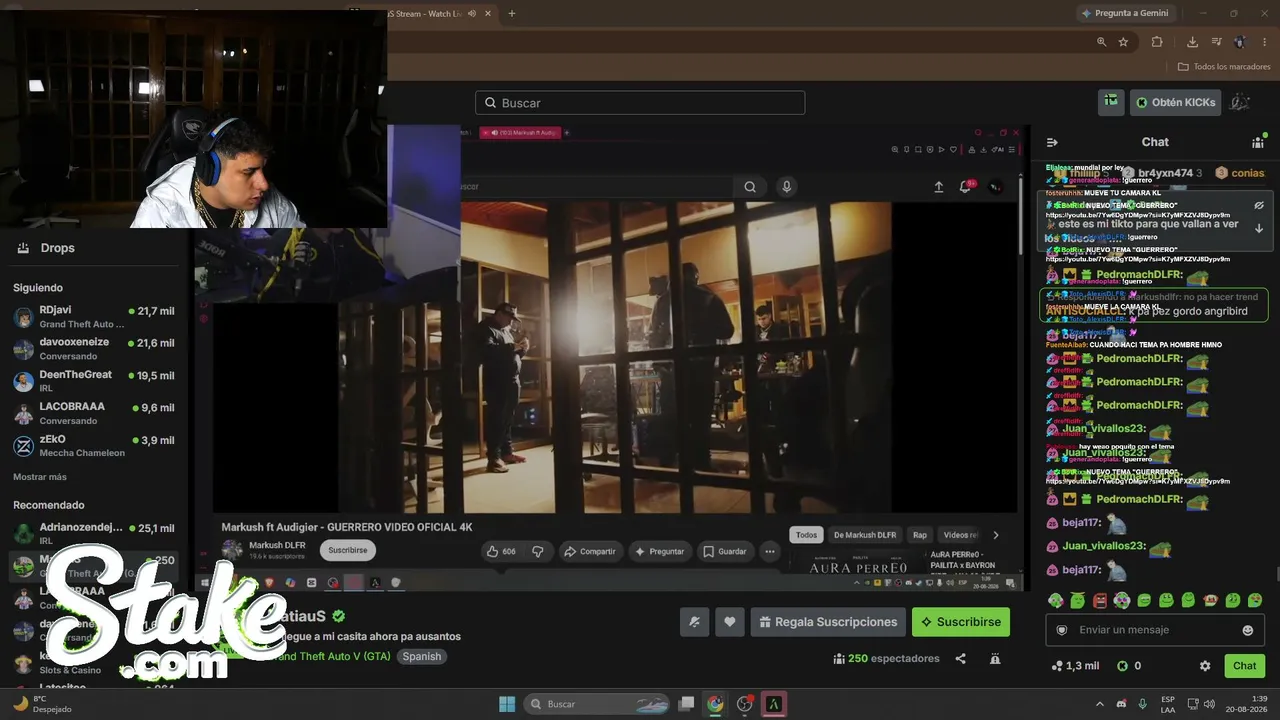The width and height of the screenshot is (1280, 720).
Task: Open the emoji picker in chat input
Action: click(1247, 630)
